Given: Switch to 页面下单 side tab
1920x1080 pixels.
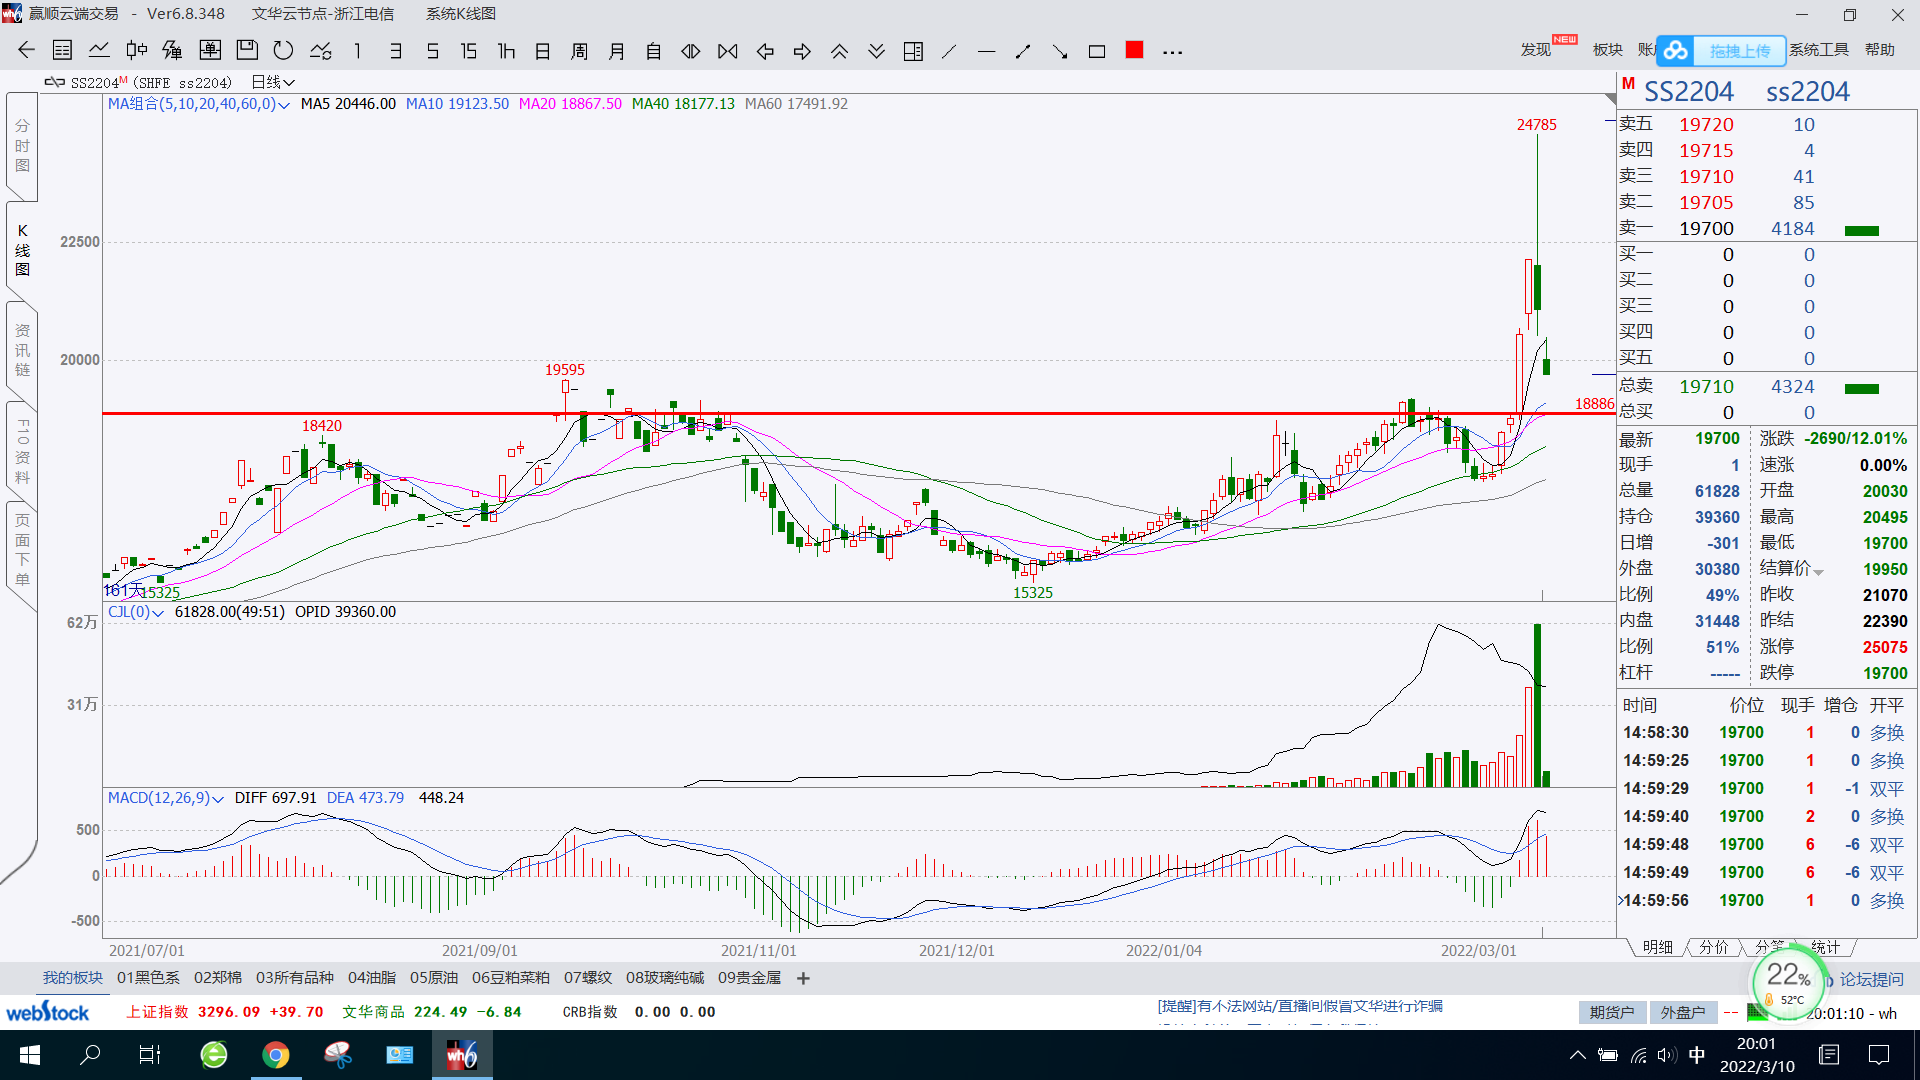Looking at the screenshot, I should (x=22, y=549).
